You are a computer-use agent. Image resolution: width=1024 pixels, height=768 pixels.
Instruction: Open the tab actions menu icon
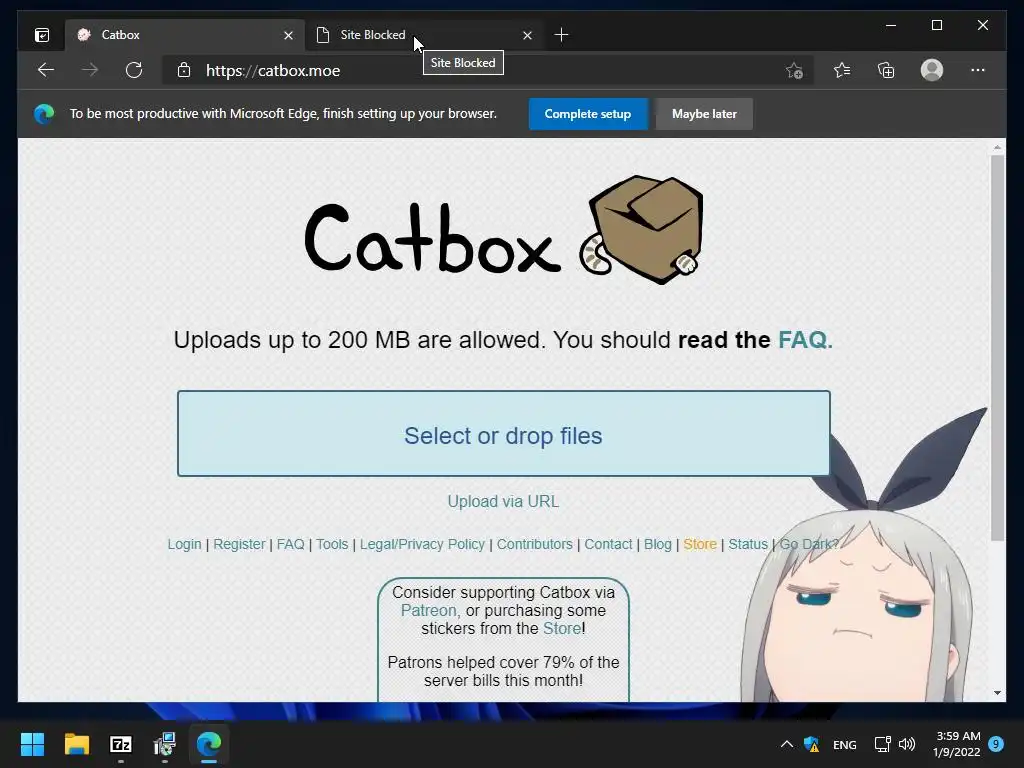(x=42, y=35)
